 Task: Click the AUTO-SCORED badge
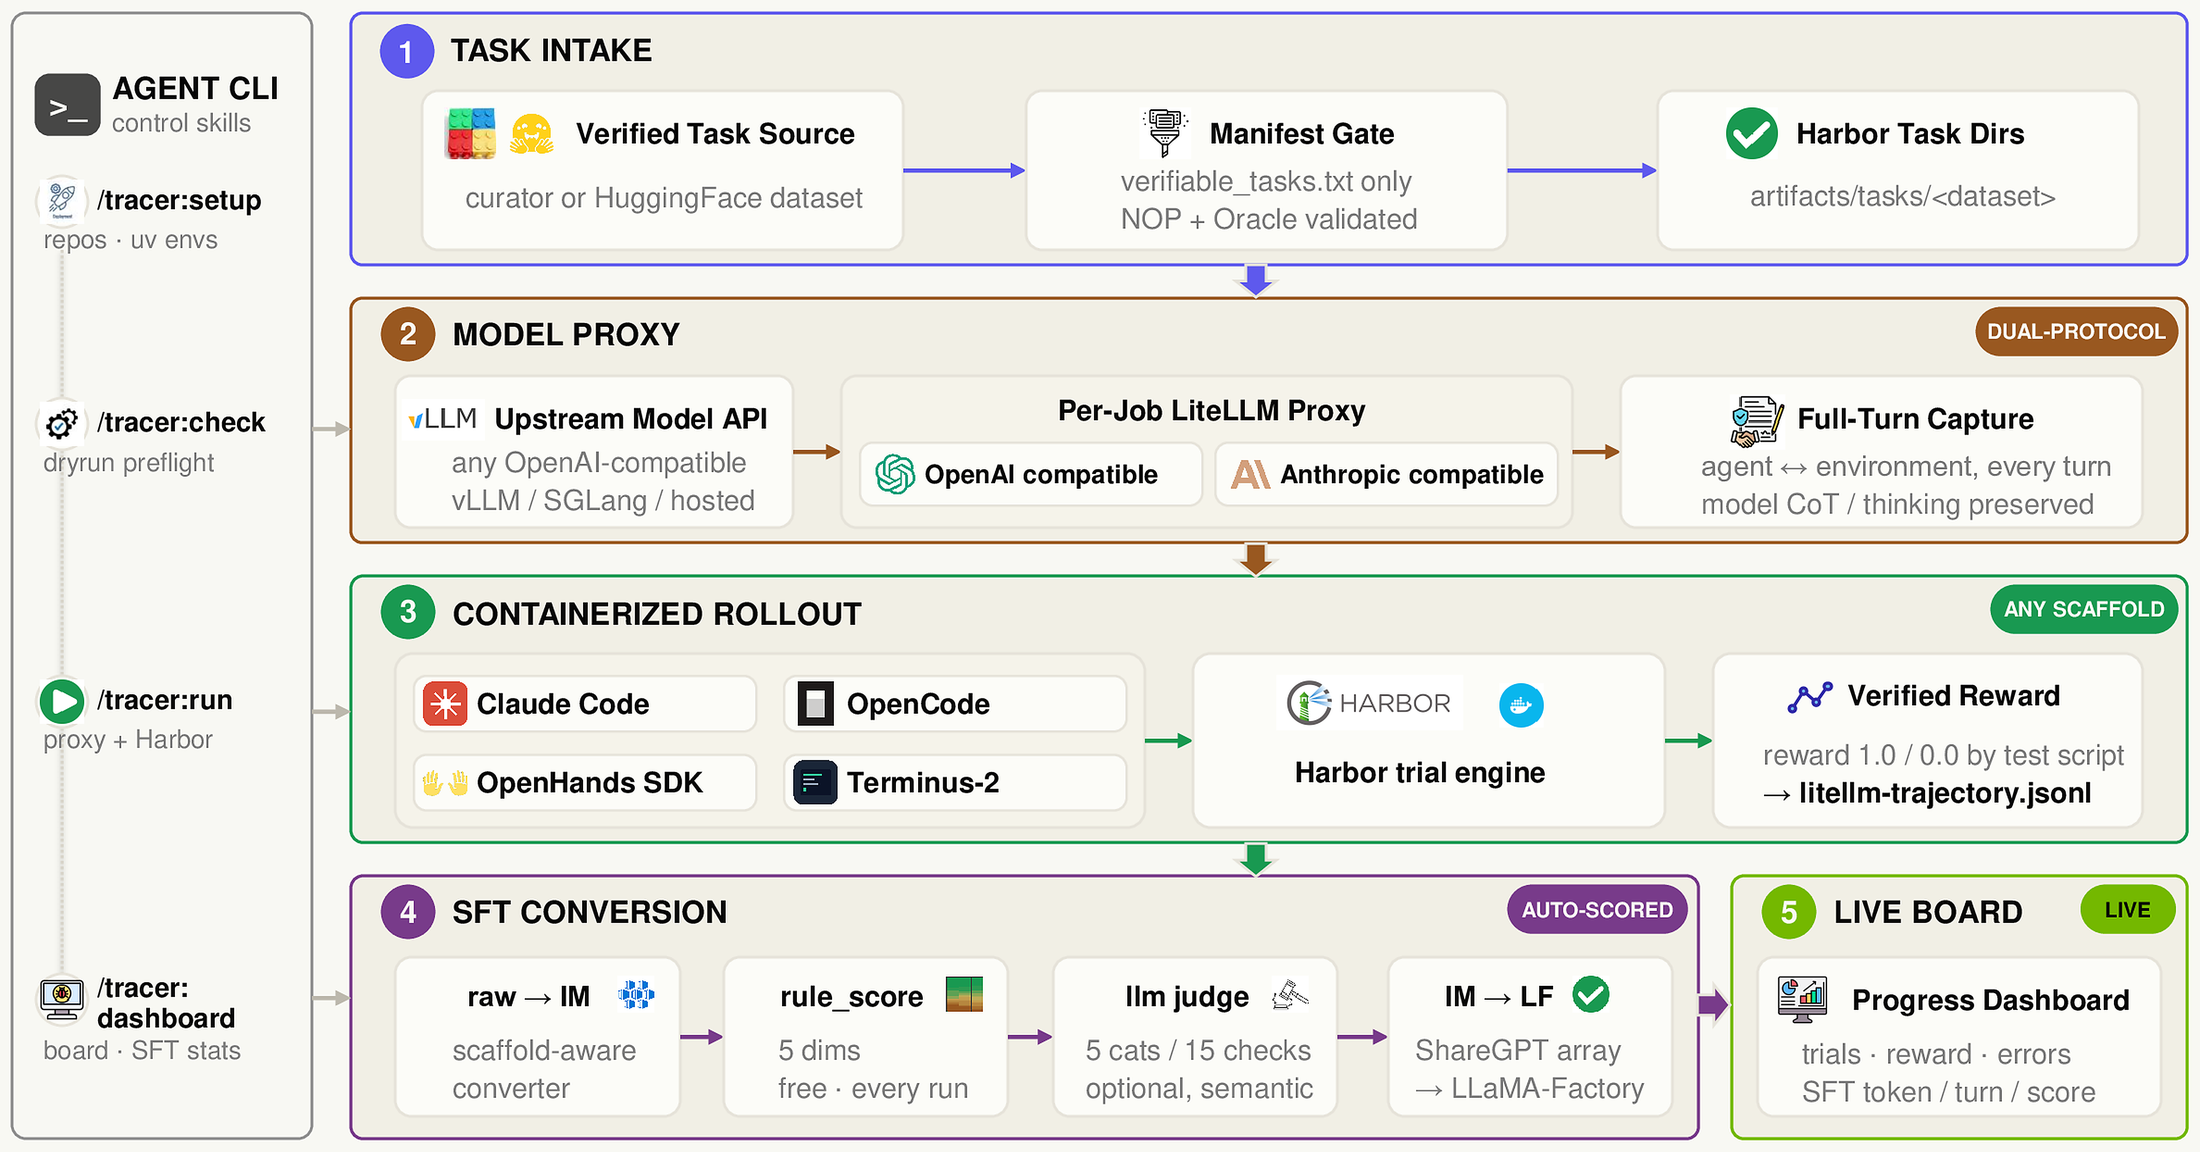tap(1597, 910)
